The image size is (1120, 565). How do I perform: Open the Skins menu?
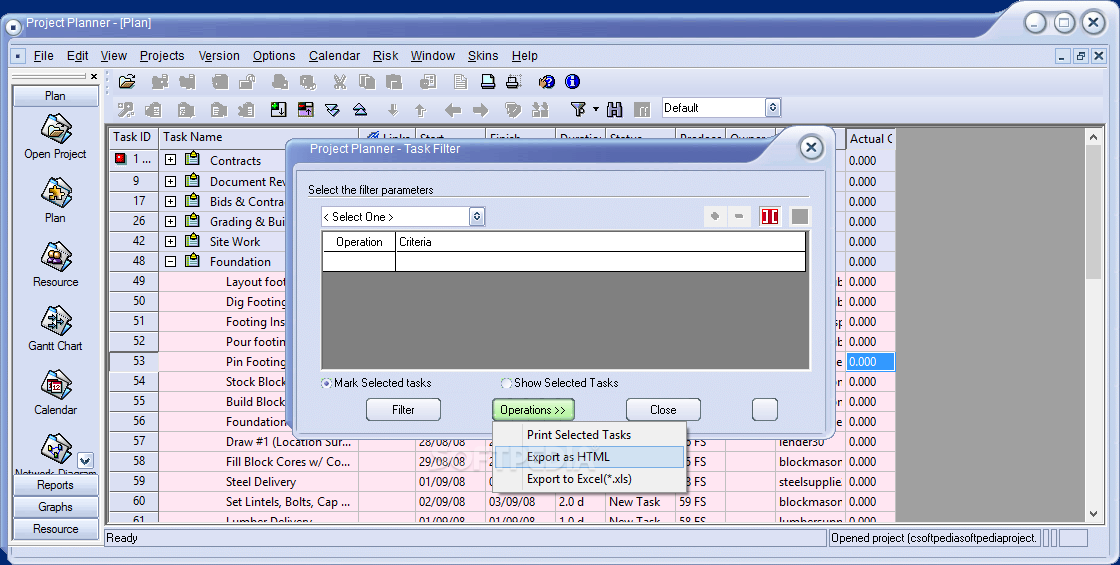tap(483, 56)
